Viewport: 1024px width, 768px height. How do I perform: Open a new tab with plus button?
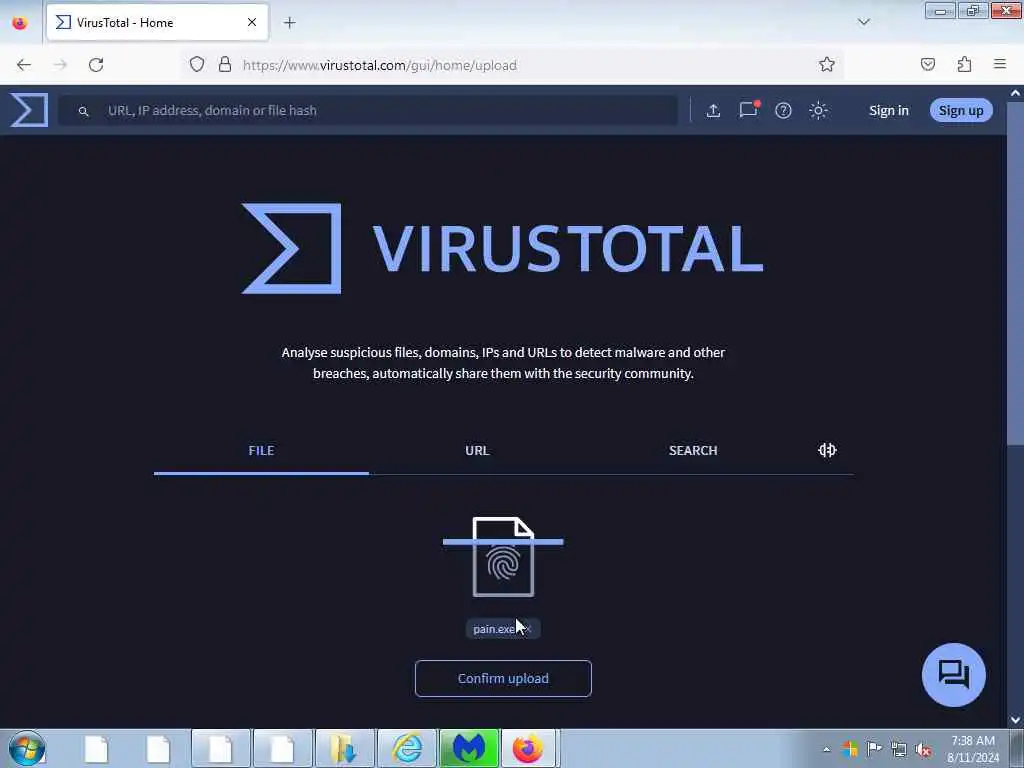click(x=289, y=23)
